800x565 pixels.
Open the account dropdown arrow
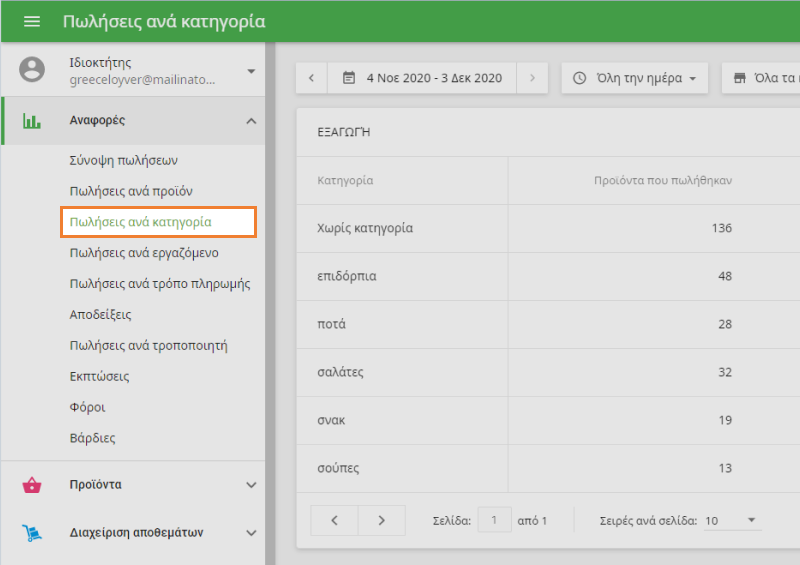tap(251, 71)
